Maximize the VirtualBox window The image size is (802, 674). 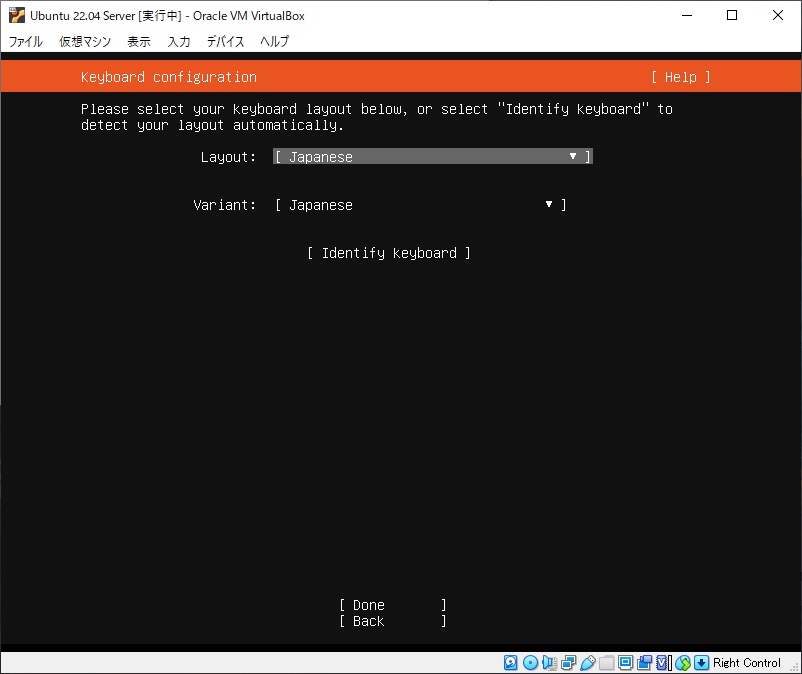732,15
